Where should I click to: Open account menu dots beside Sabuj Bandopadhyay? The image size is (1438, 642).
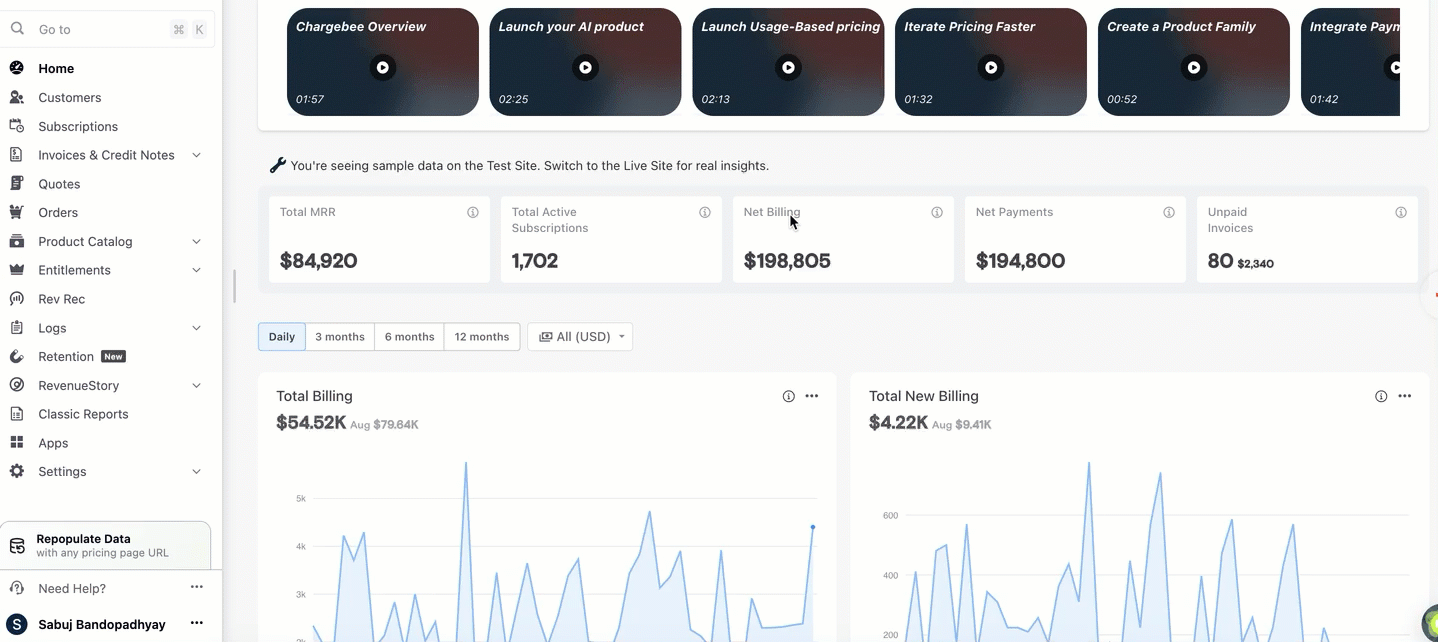pos(197,623)
